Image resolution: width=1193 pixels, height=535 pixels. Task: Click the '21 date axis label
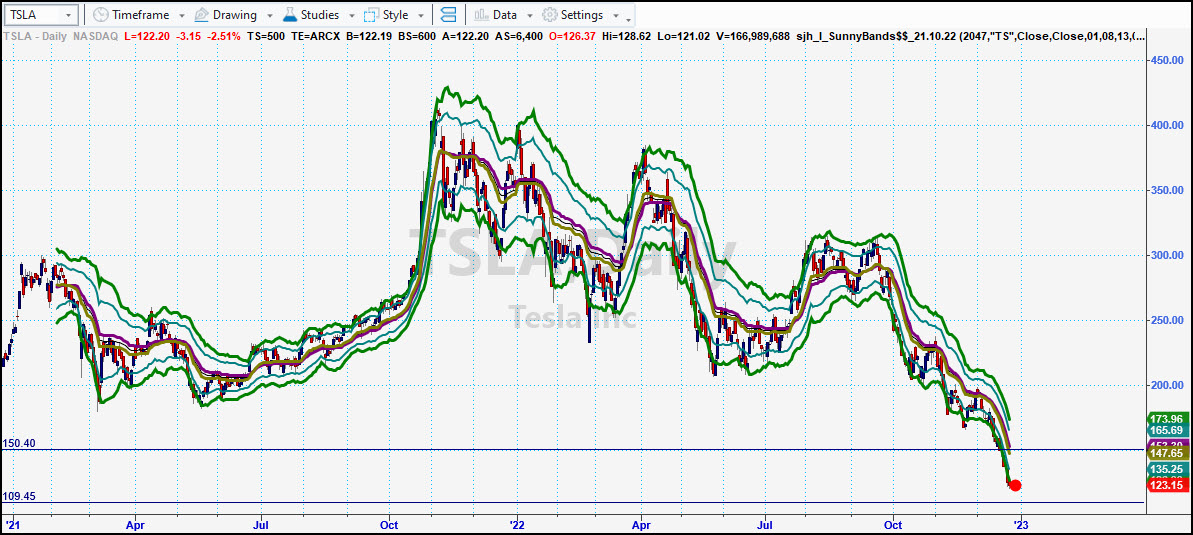[11, 524]
